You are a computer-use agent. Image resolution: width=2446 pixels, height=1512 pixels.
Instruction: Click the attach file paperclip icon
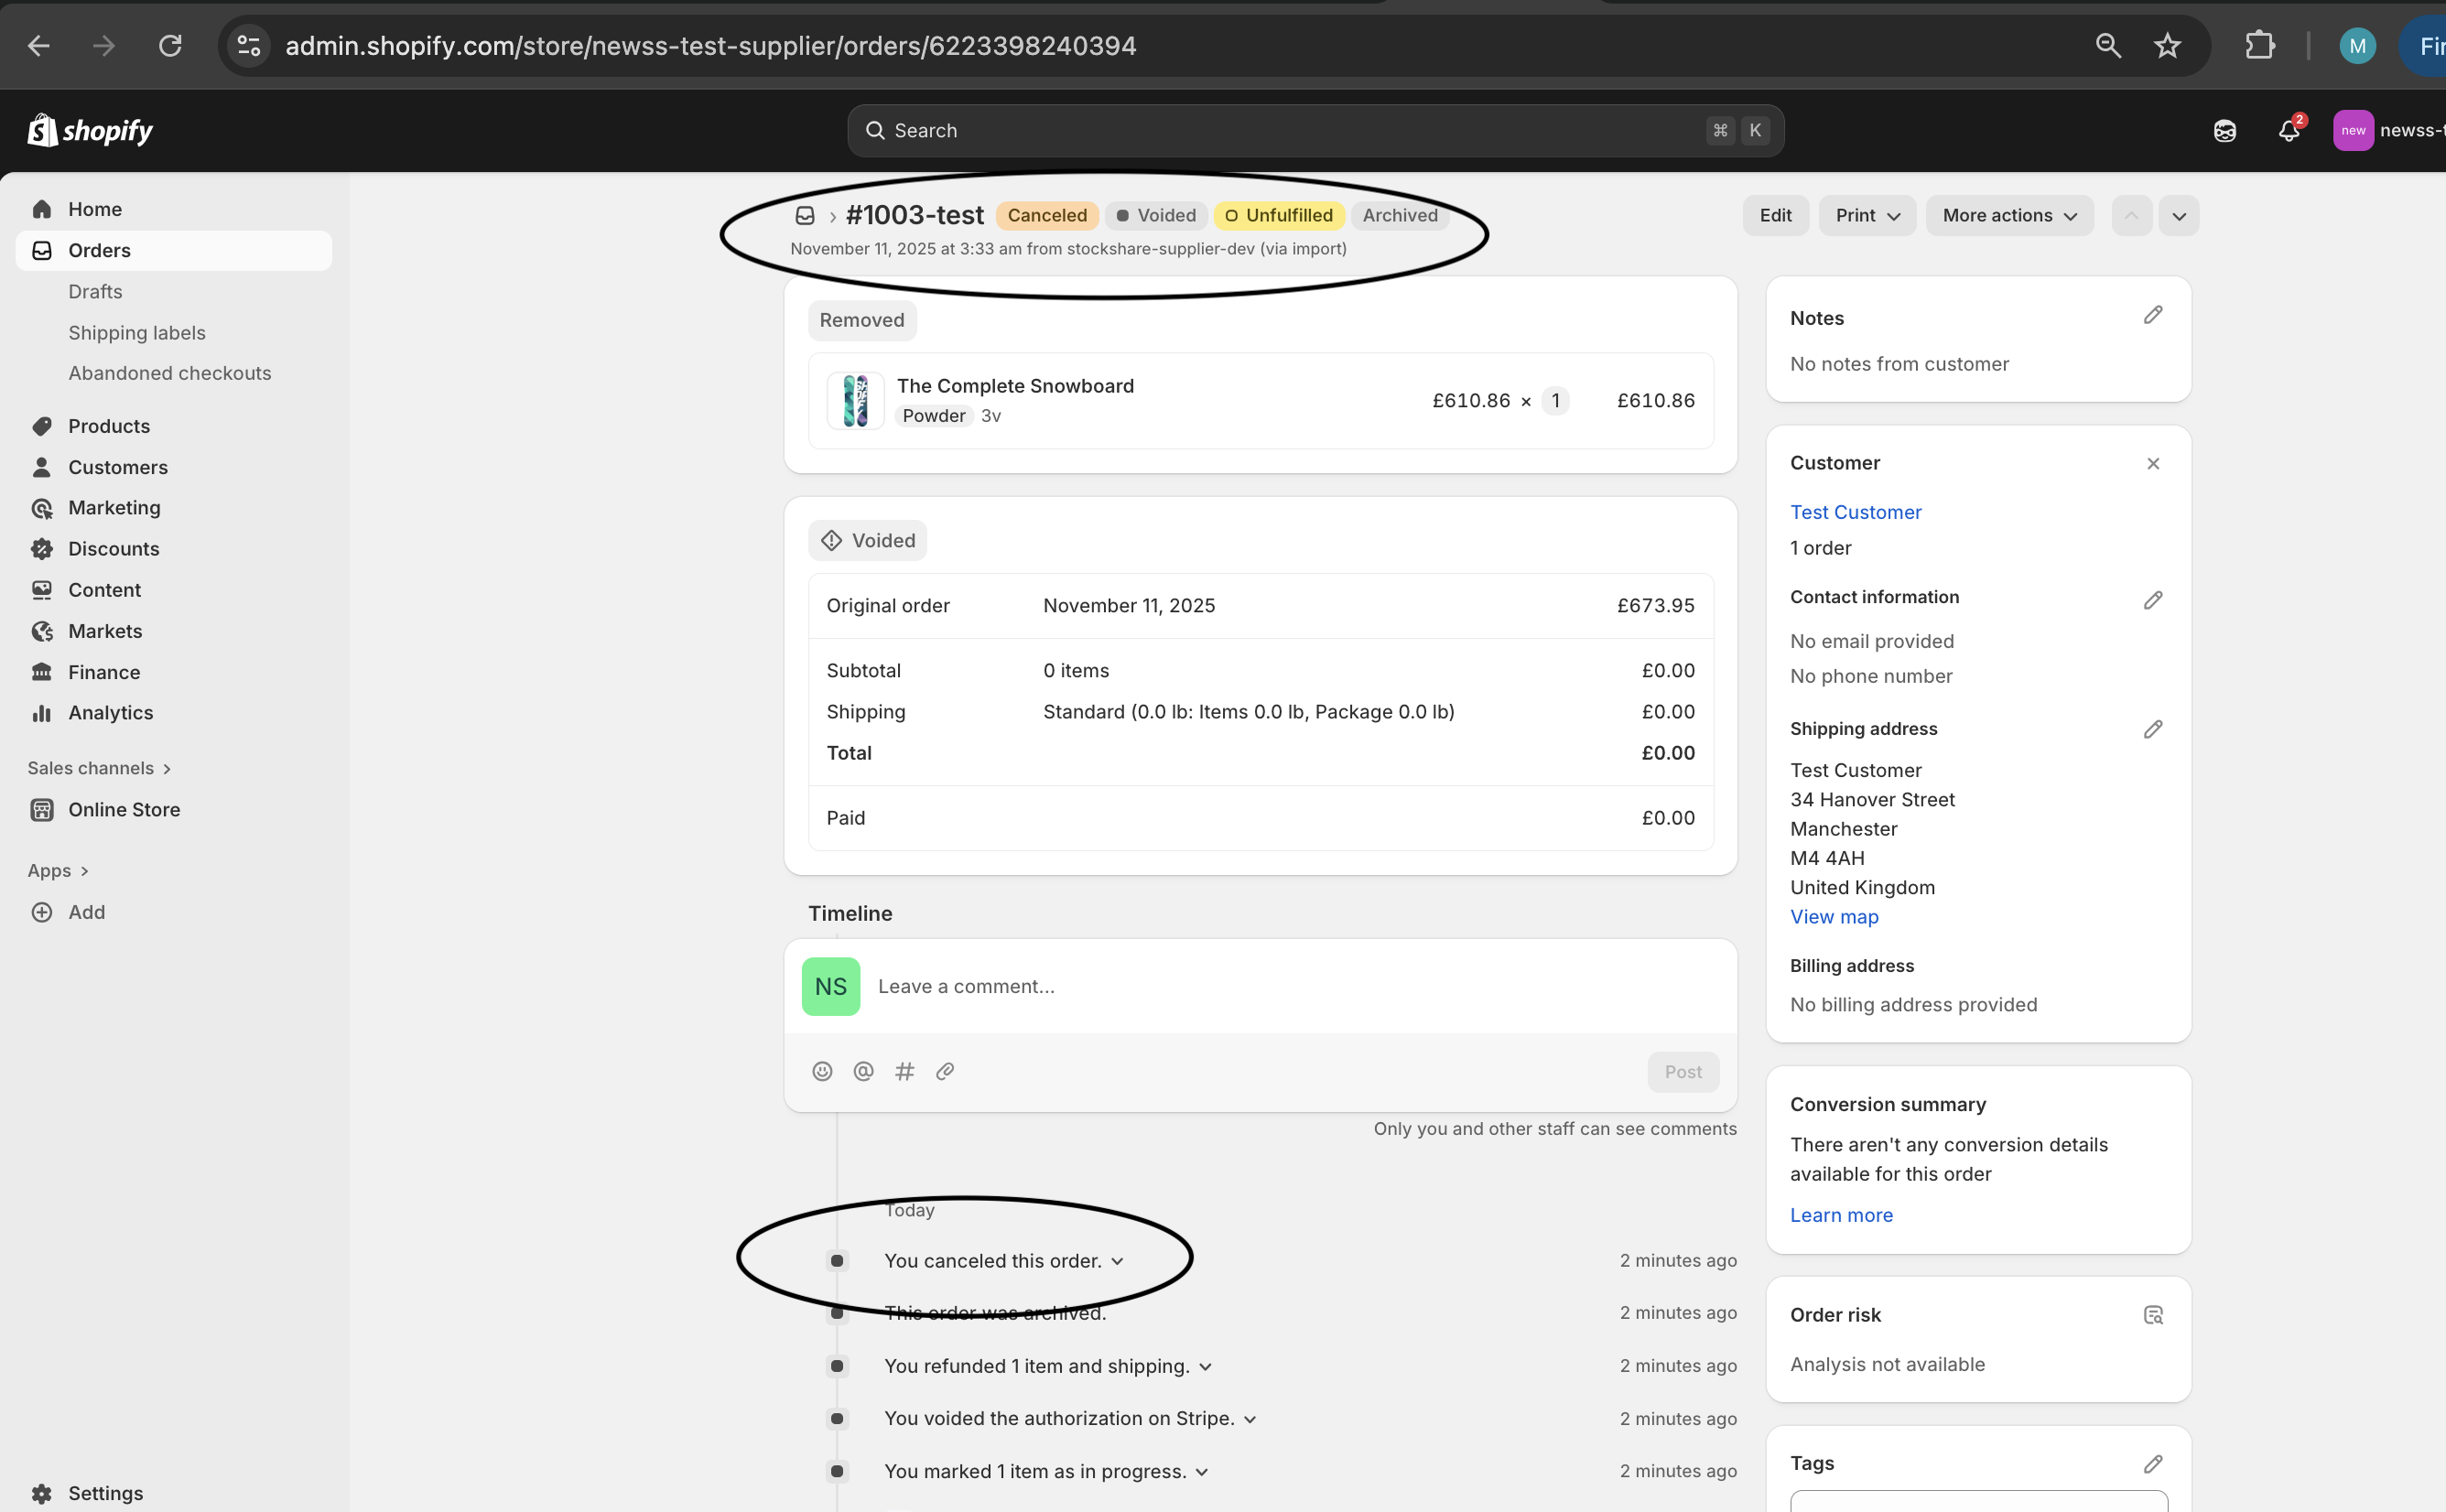(945, 1071)
